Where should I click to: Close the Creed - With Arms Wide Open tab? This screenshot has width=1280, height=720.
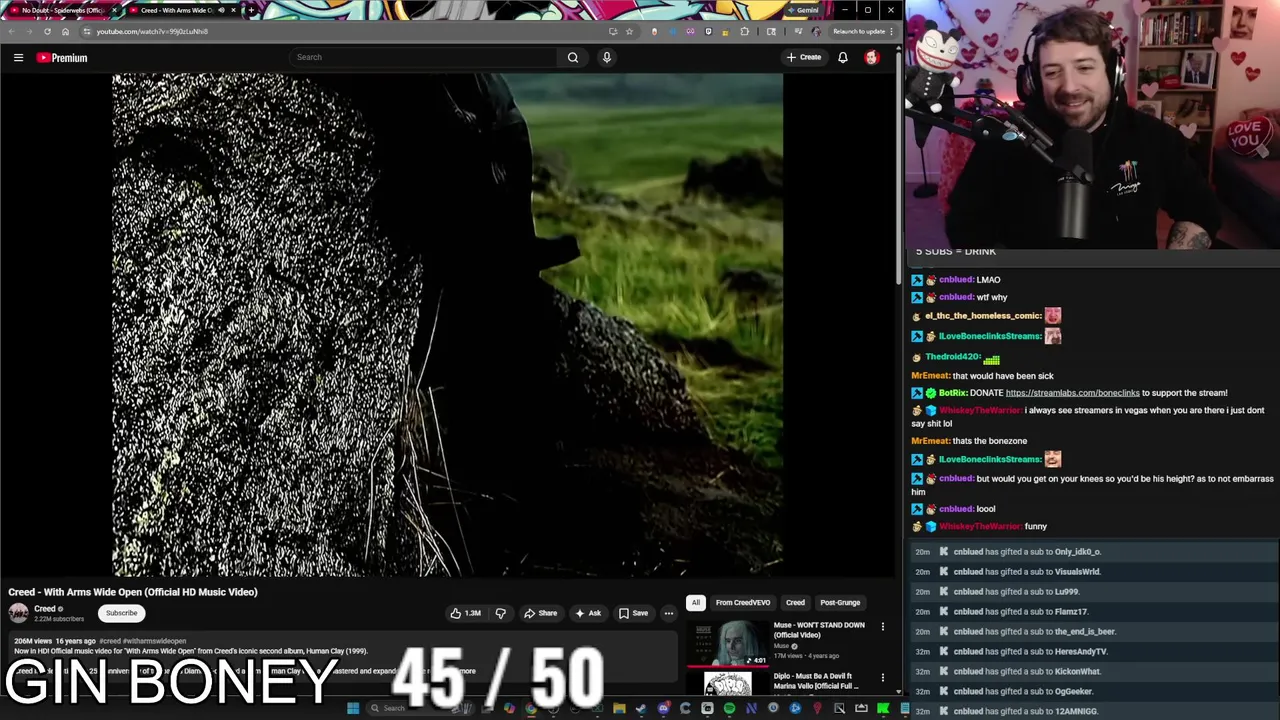point(234,10)
